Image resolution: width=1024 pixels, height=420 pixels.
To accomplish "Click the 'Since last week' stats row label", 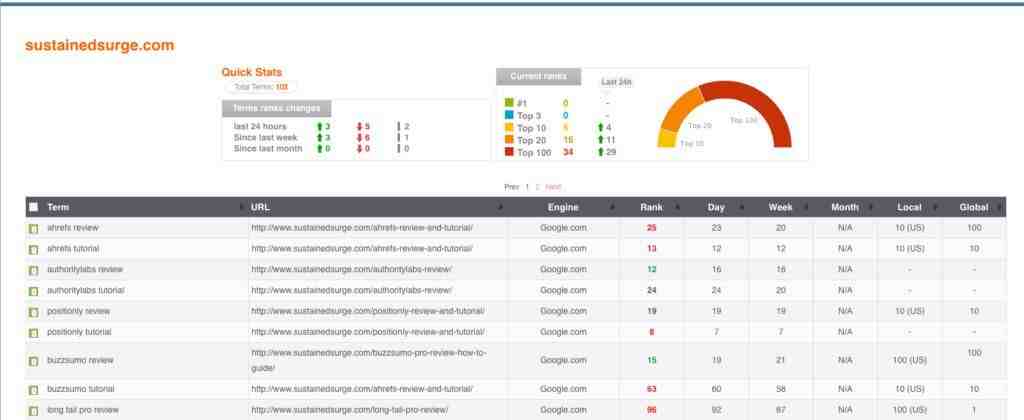I will point(266,138).
